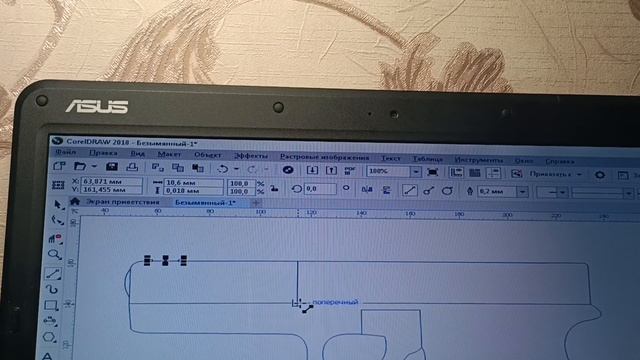640x360 pixels.
Task: Open the Файл menu
Action: coord(66,152)
